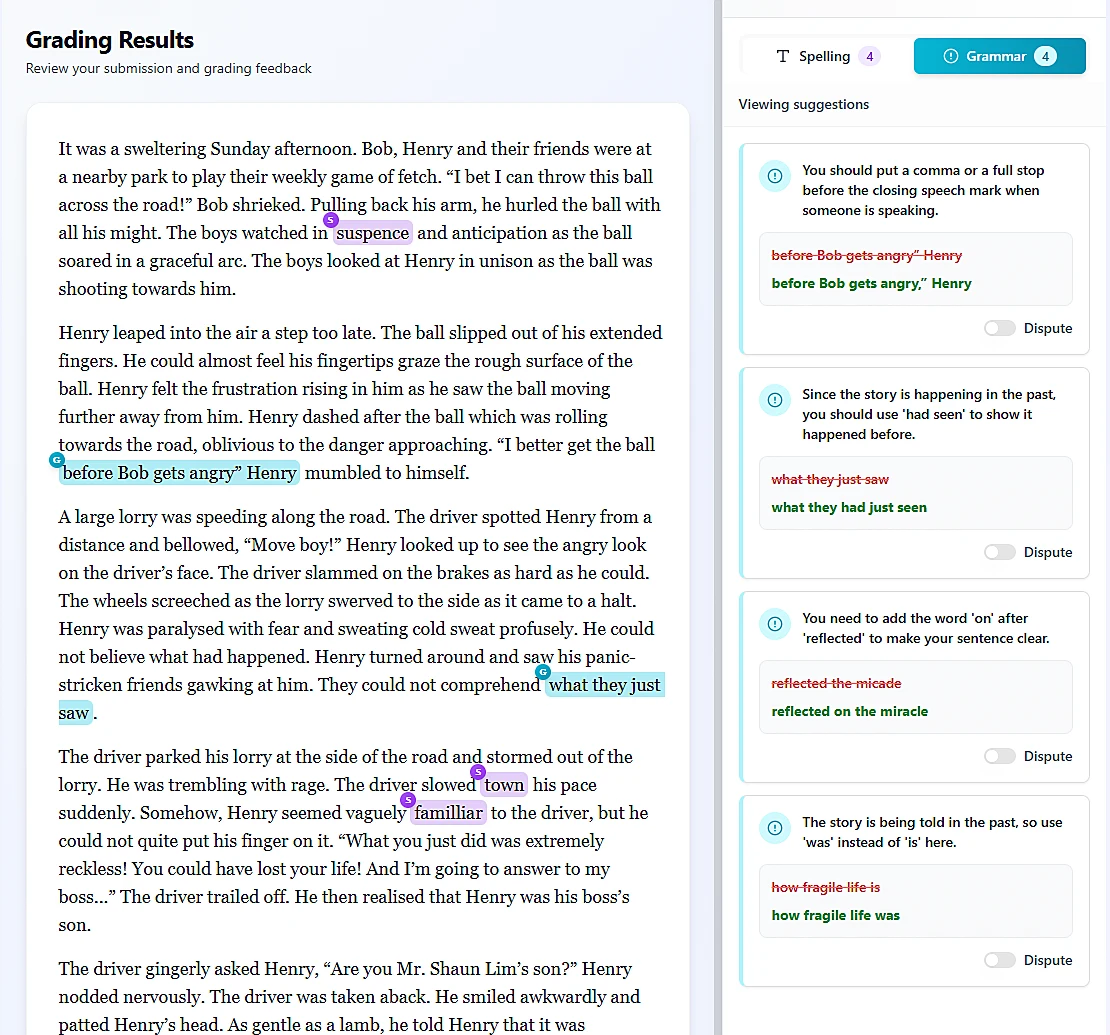Screen dimensions: 1110x1035
Task: Select the highlighted misspelled word 'suspence'
Action: pyautogui.click(x=372, y=233)
